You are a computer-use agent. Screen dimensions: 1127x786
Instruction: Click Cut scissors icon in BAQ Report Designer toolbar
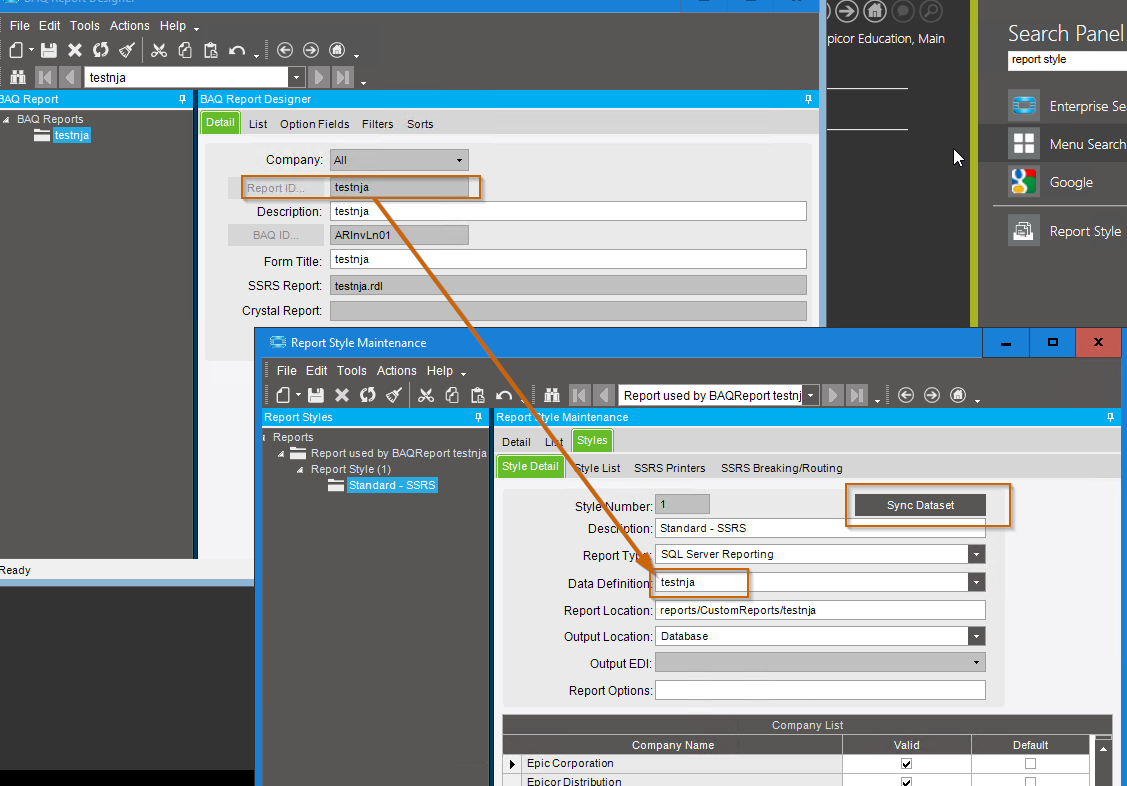pos(159,50)
